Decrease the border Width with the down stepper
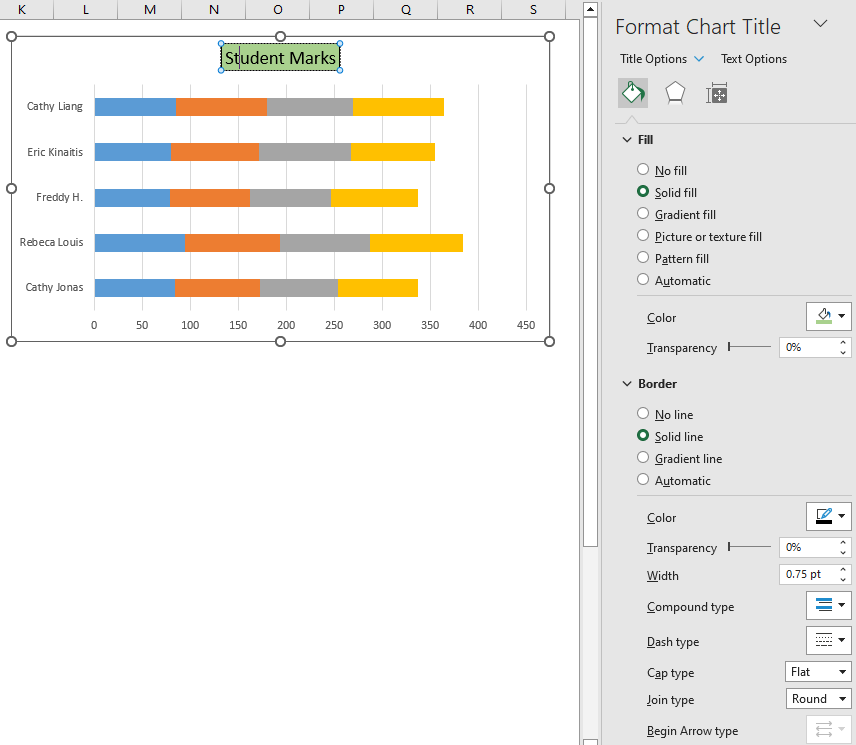This screenshot has width=856, height=745. pos(843,579)
